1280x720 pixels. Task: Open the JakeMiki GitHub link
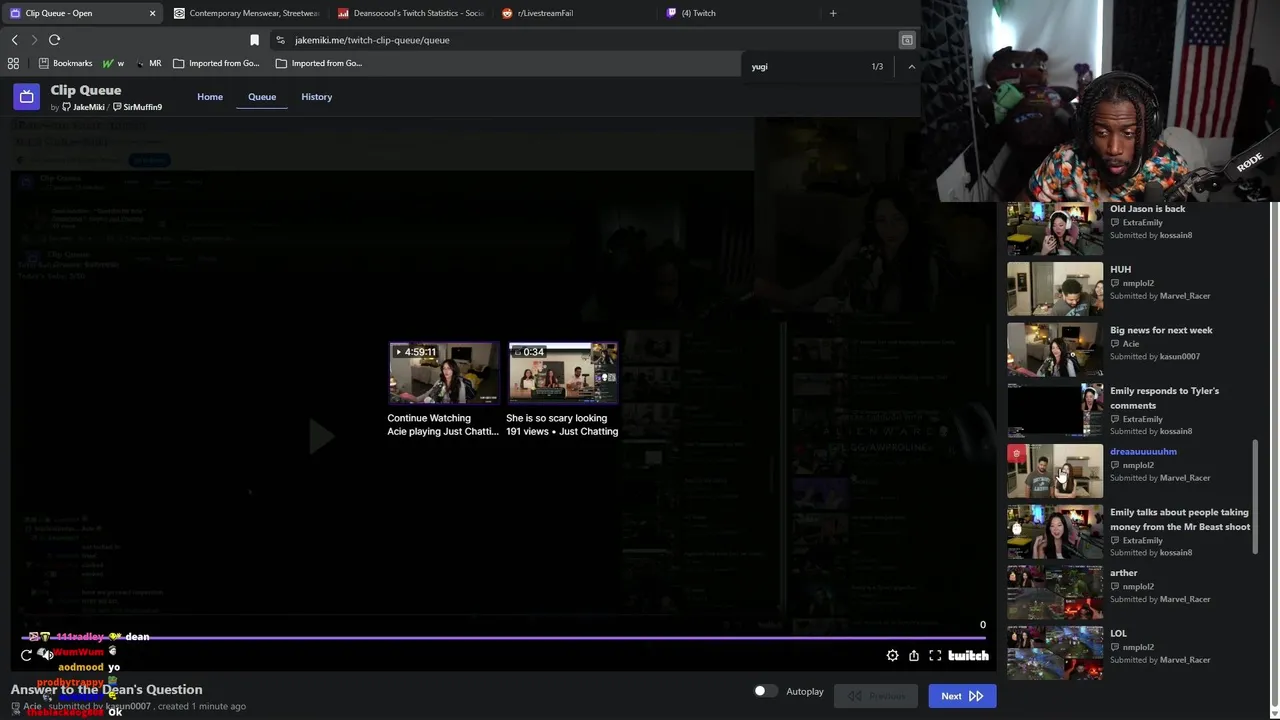(x=83, y=107)
